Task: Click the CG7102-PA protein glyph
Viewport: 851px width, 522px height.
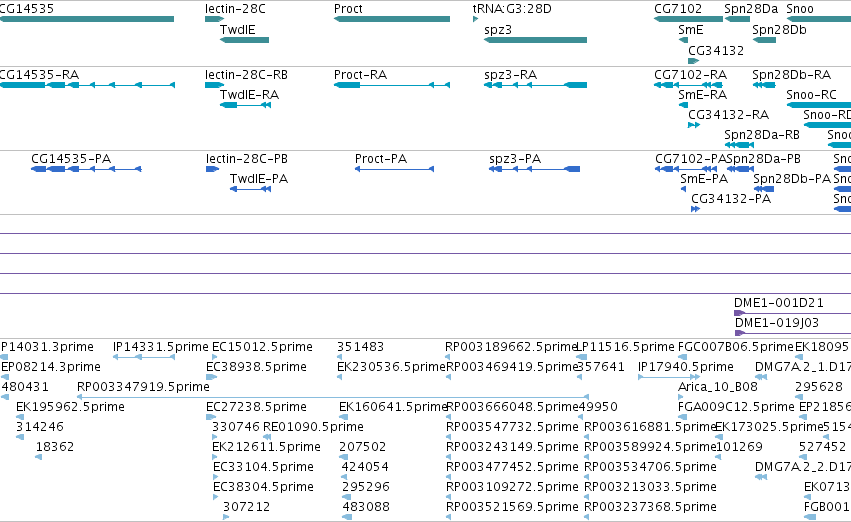Action: pyautogui.click(x=686, y=169)
